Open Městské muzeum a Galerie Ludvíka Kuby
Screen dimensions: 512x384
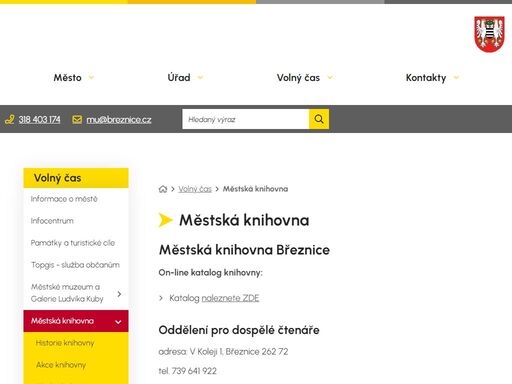[x=67, y=293]
